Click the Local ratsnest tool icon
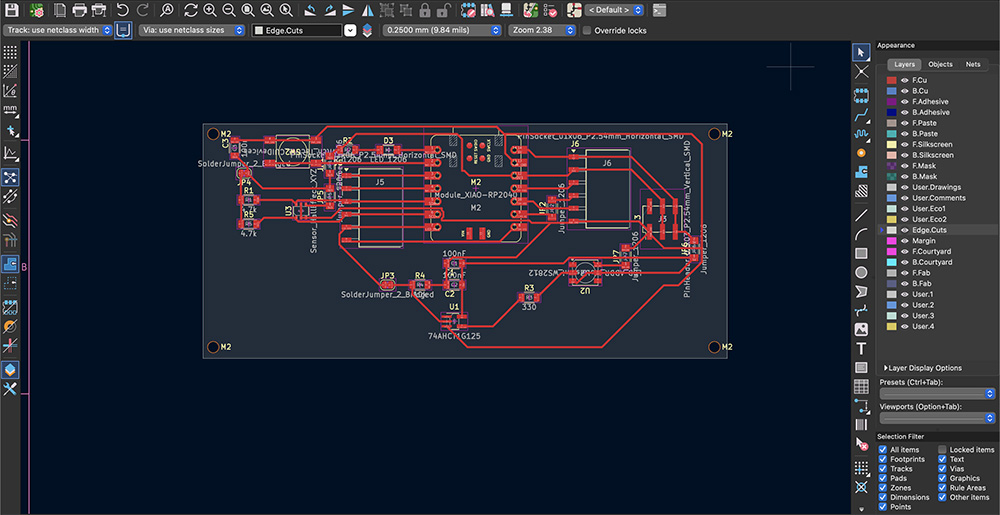The height and width of the screenshot is (515, 1000). tap(861, 71)
